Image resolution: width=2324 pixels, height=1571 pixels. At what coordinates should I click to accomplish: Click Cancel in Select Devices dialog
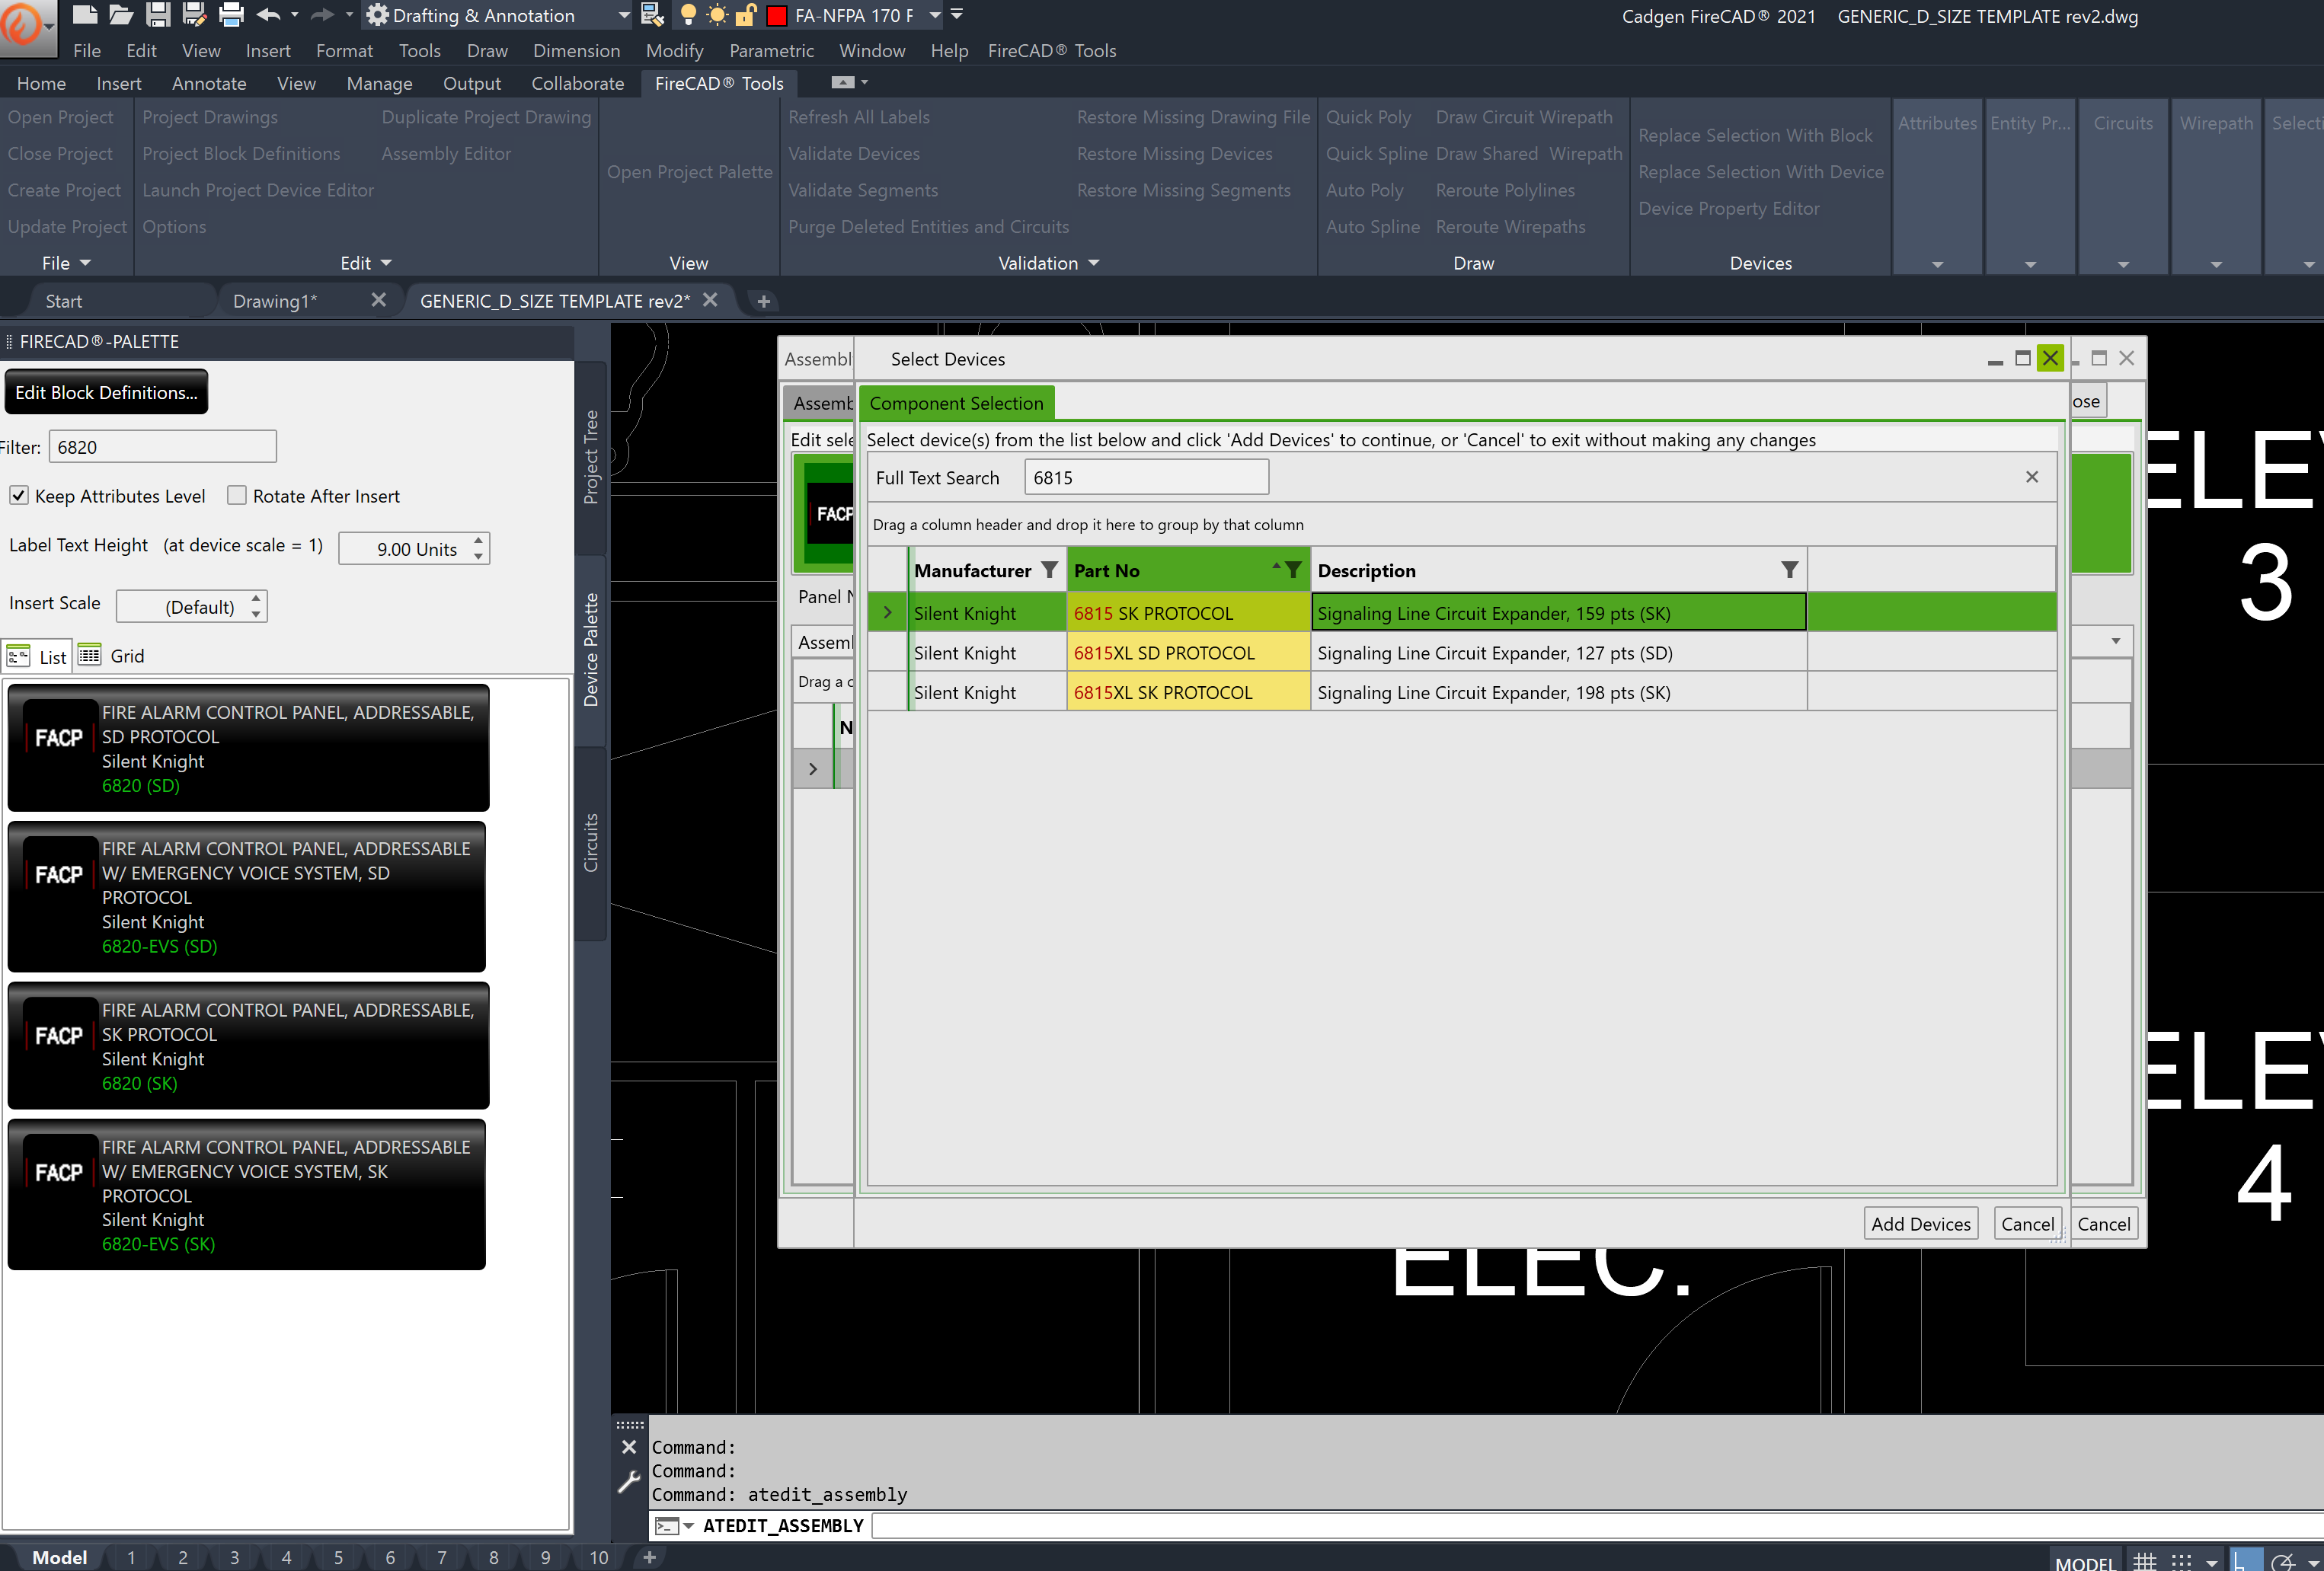pyautogui.click(x=2027, y=1223)
